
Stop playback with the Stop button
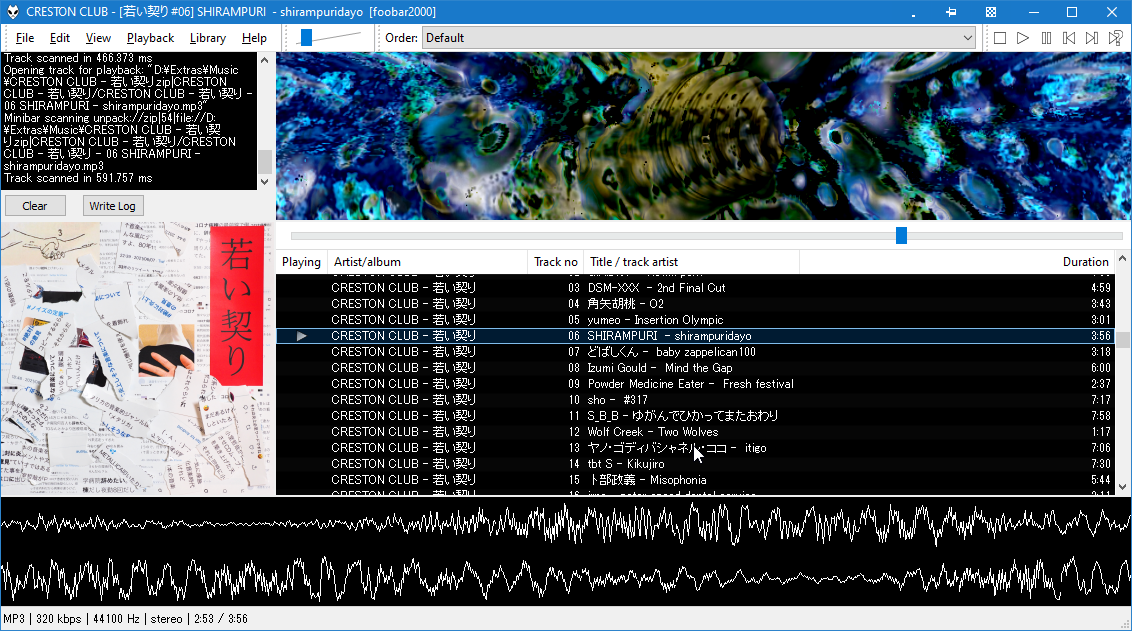tap(1000, 38)
